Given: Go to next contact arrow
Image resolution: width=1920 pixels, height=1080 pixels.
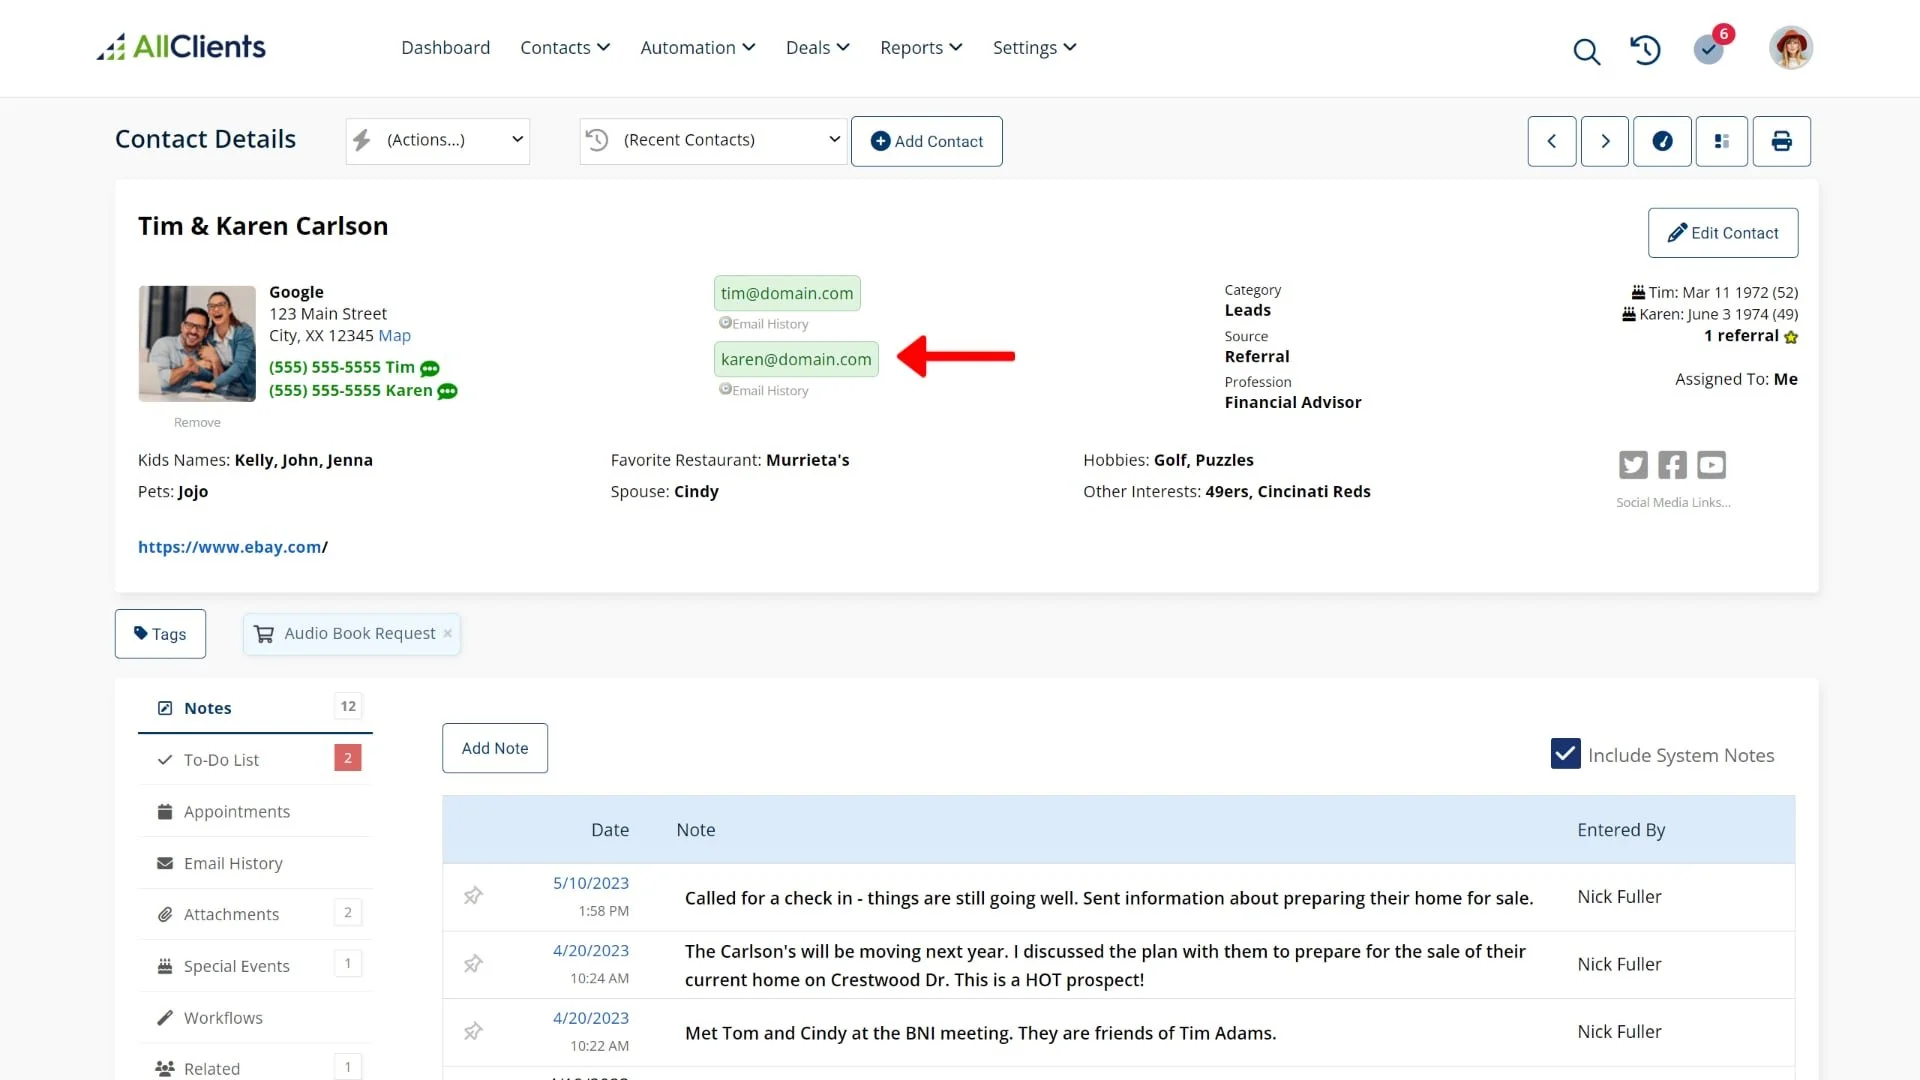Looking at the screenshot, I should click(x=1605, y=141).
